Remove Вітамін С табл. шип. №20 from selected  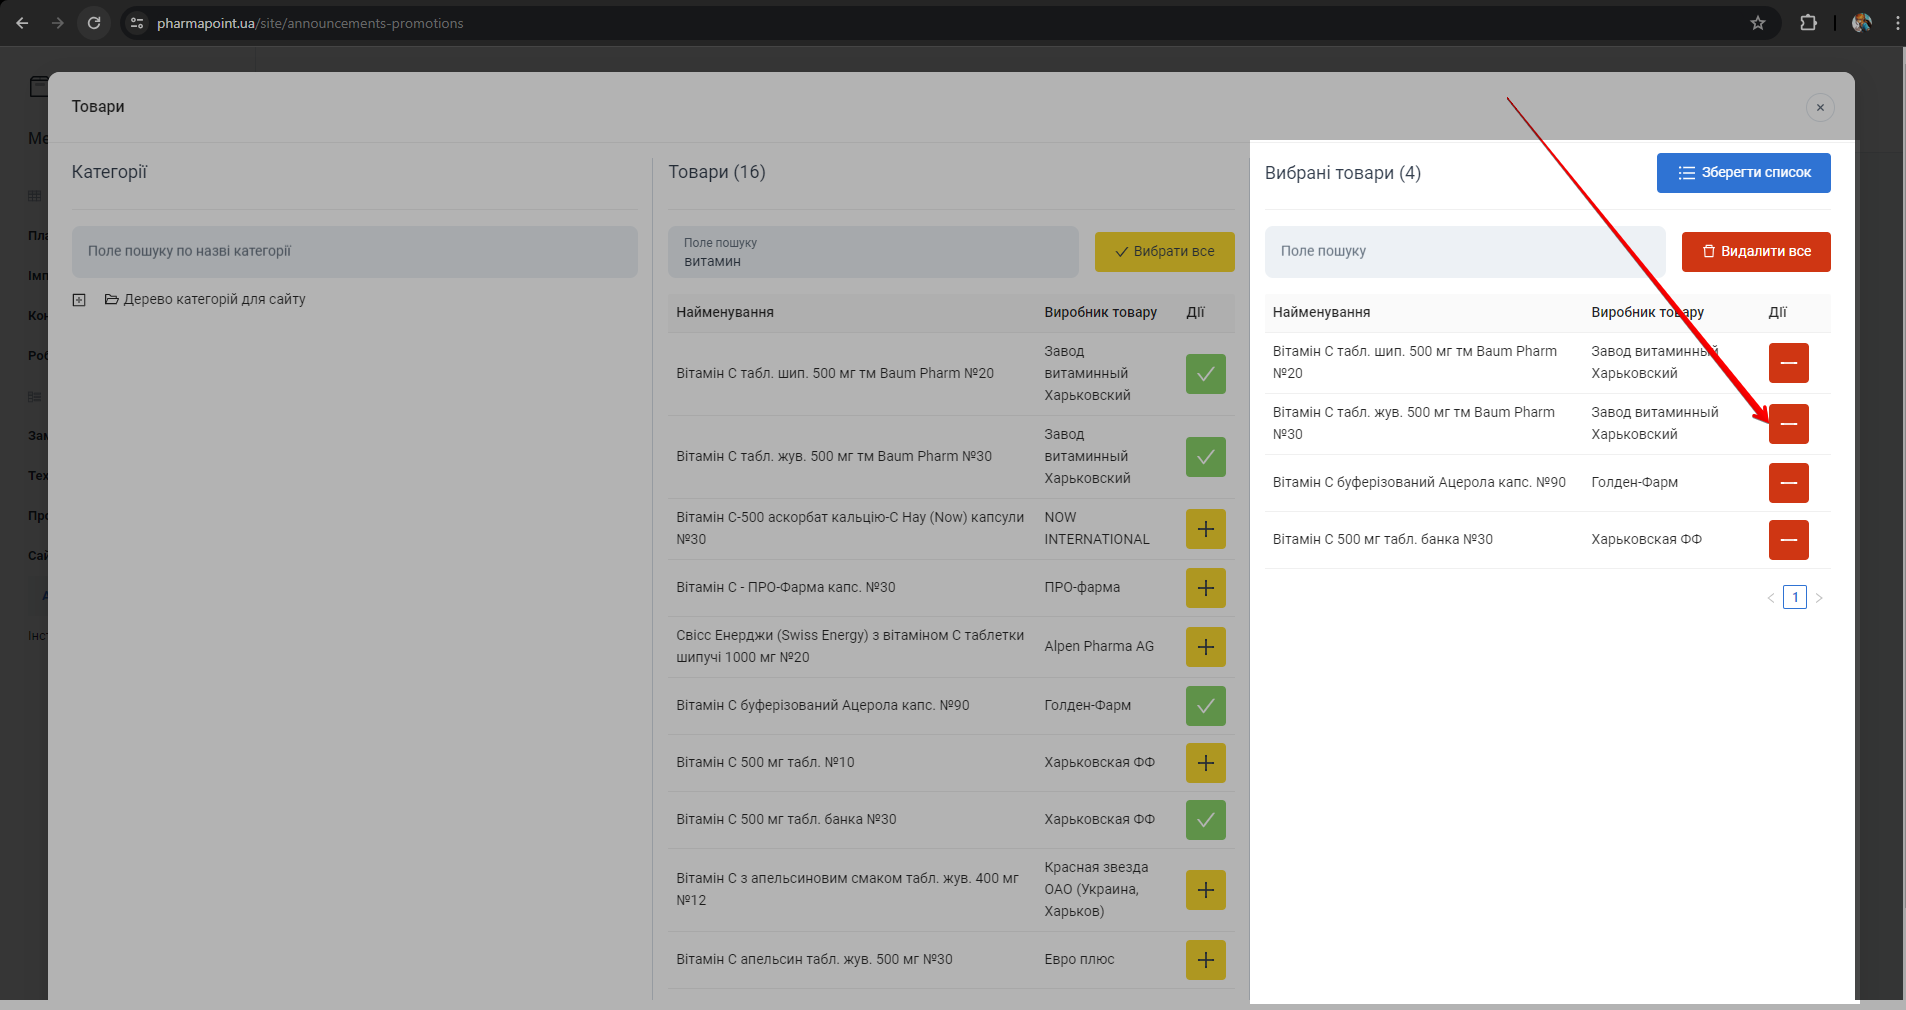click(1788, 363)
